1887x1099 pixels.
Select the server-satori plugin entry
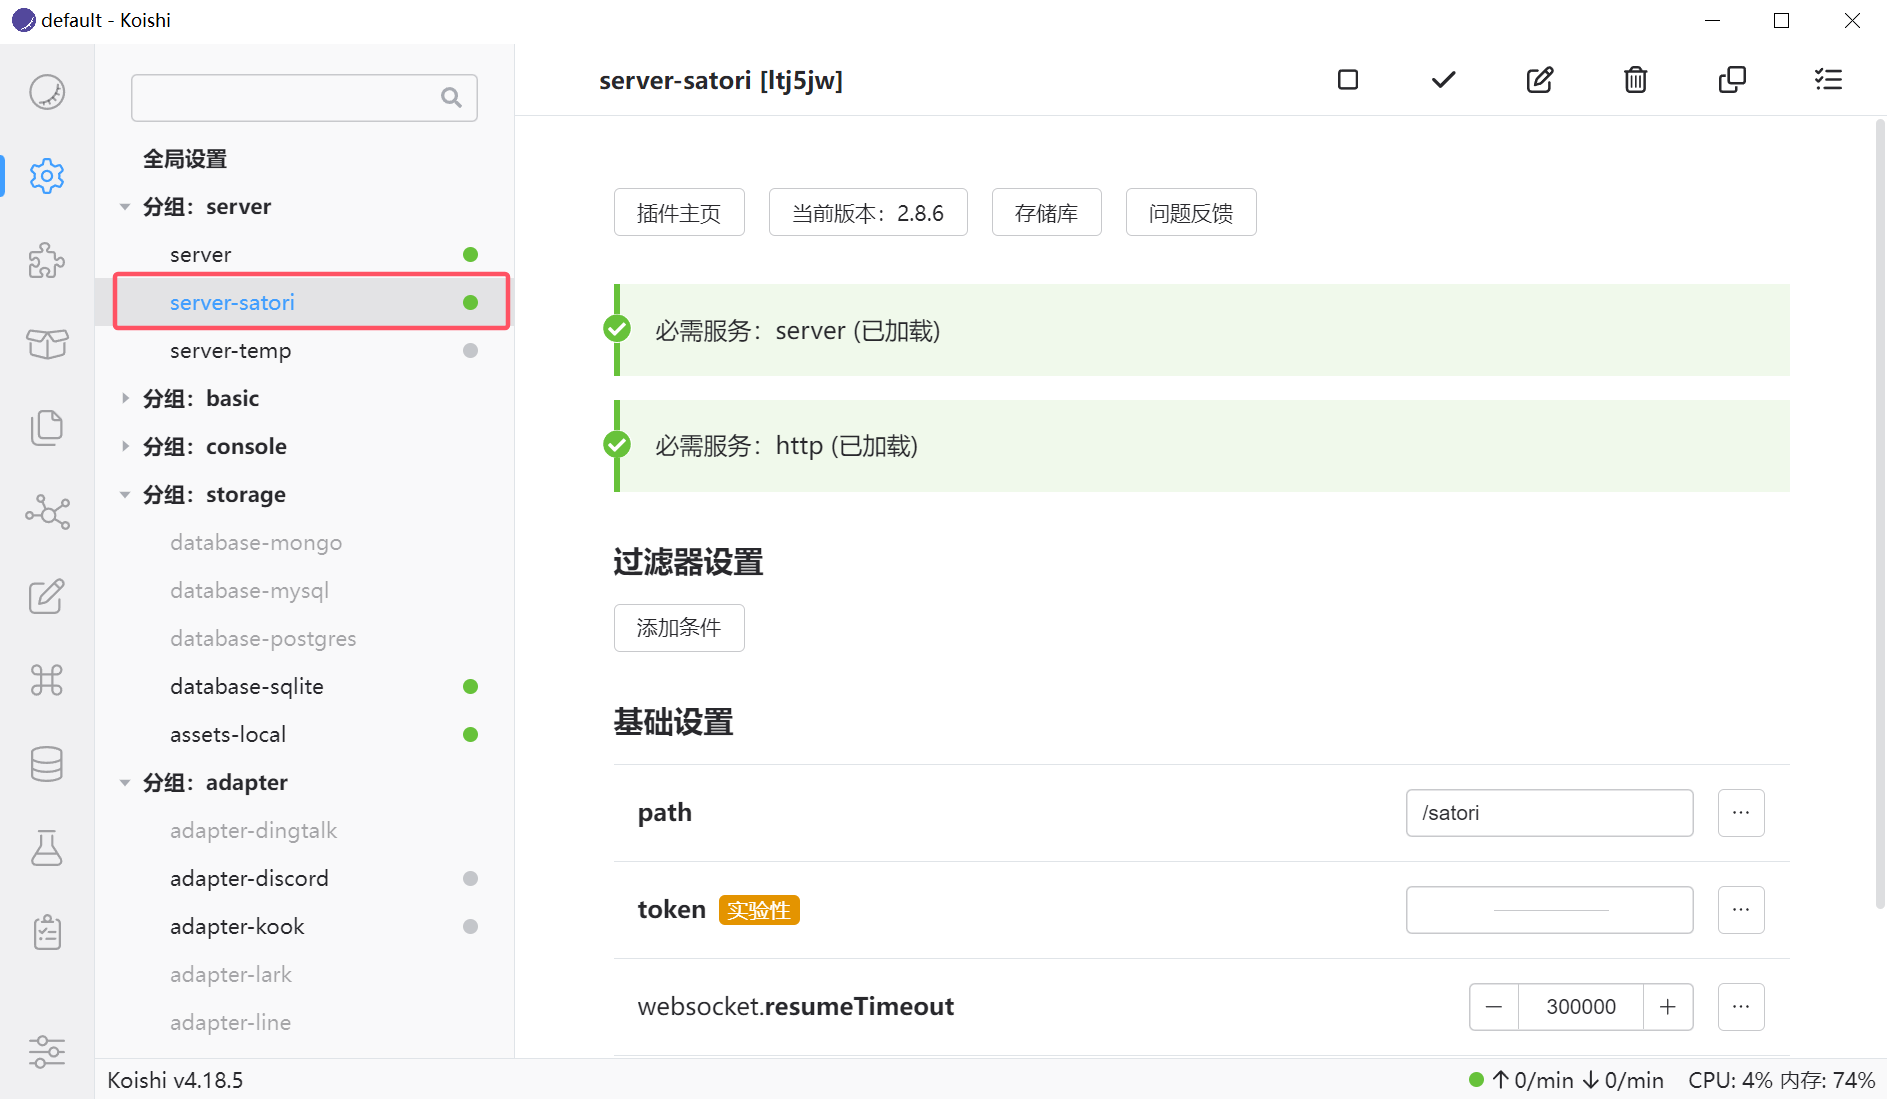tap(304, 303)
